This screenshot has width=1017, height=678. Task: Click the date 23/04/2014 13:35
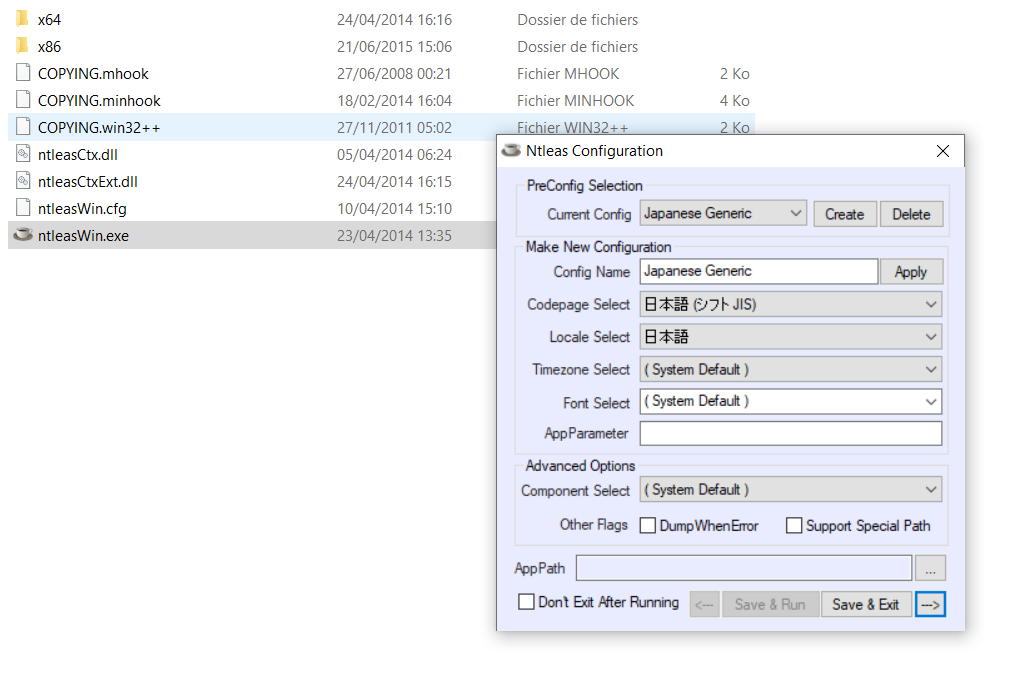tap(394, 236)
